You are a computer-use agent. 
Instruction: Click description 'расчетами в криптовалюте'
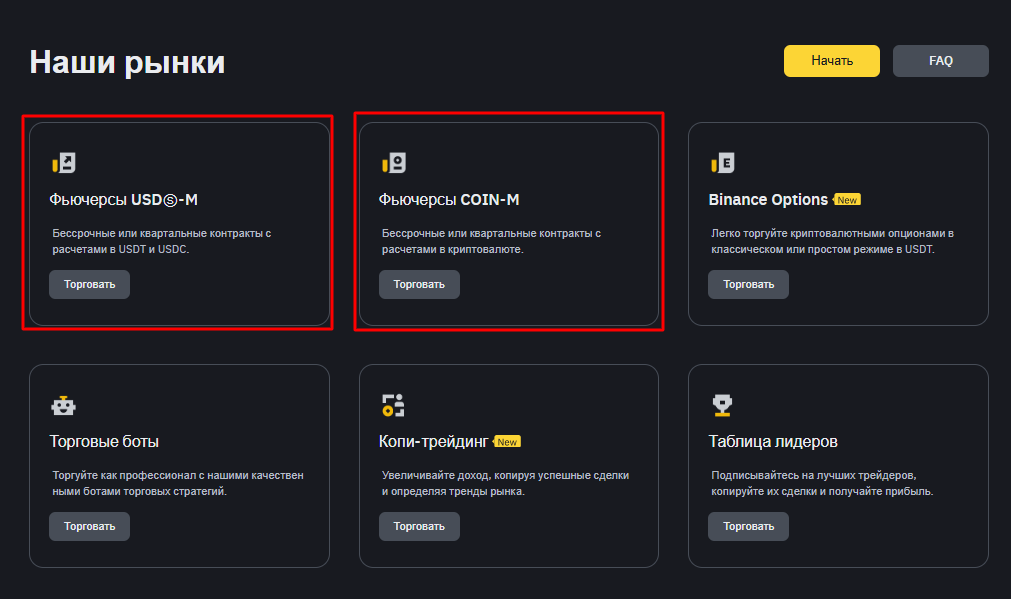(x=491, y=241)
